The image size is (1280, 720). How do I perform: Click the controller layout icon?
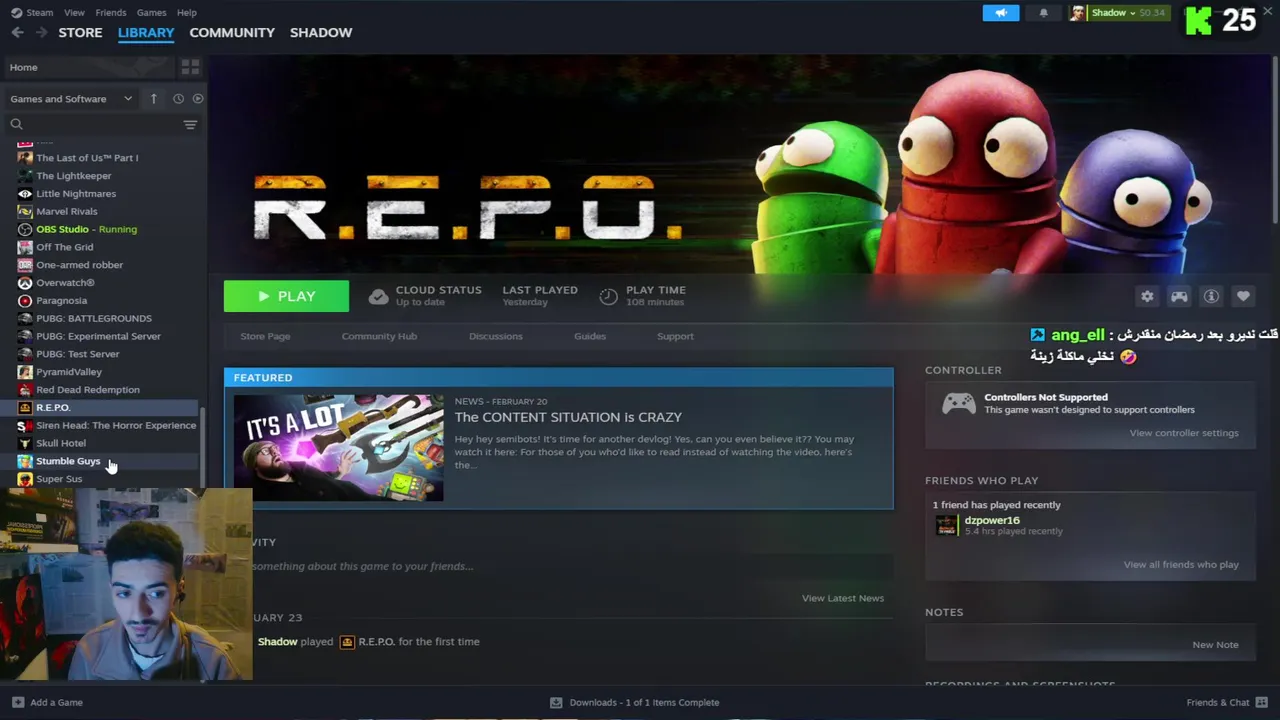(1179, 296)
